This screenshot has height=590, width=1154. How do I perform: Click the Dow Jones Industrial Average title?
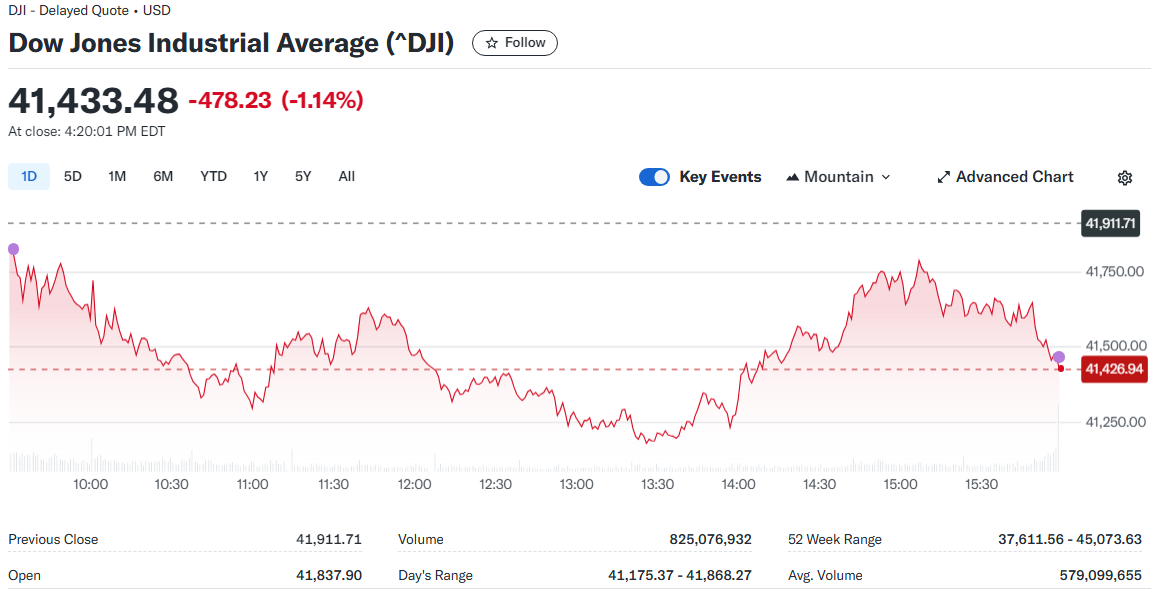(x=231, y=43)
